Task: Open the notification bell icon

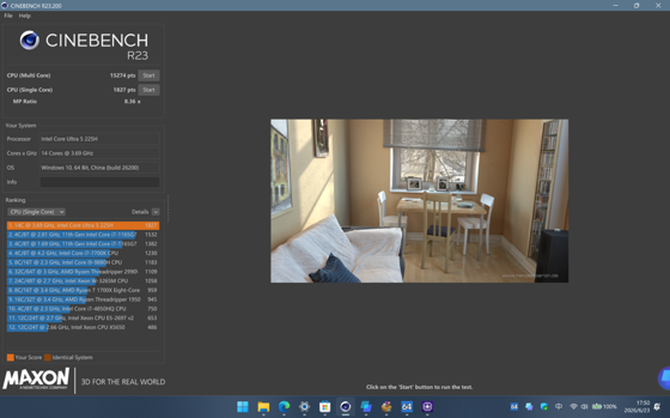Action: [658, 406]
